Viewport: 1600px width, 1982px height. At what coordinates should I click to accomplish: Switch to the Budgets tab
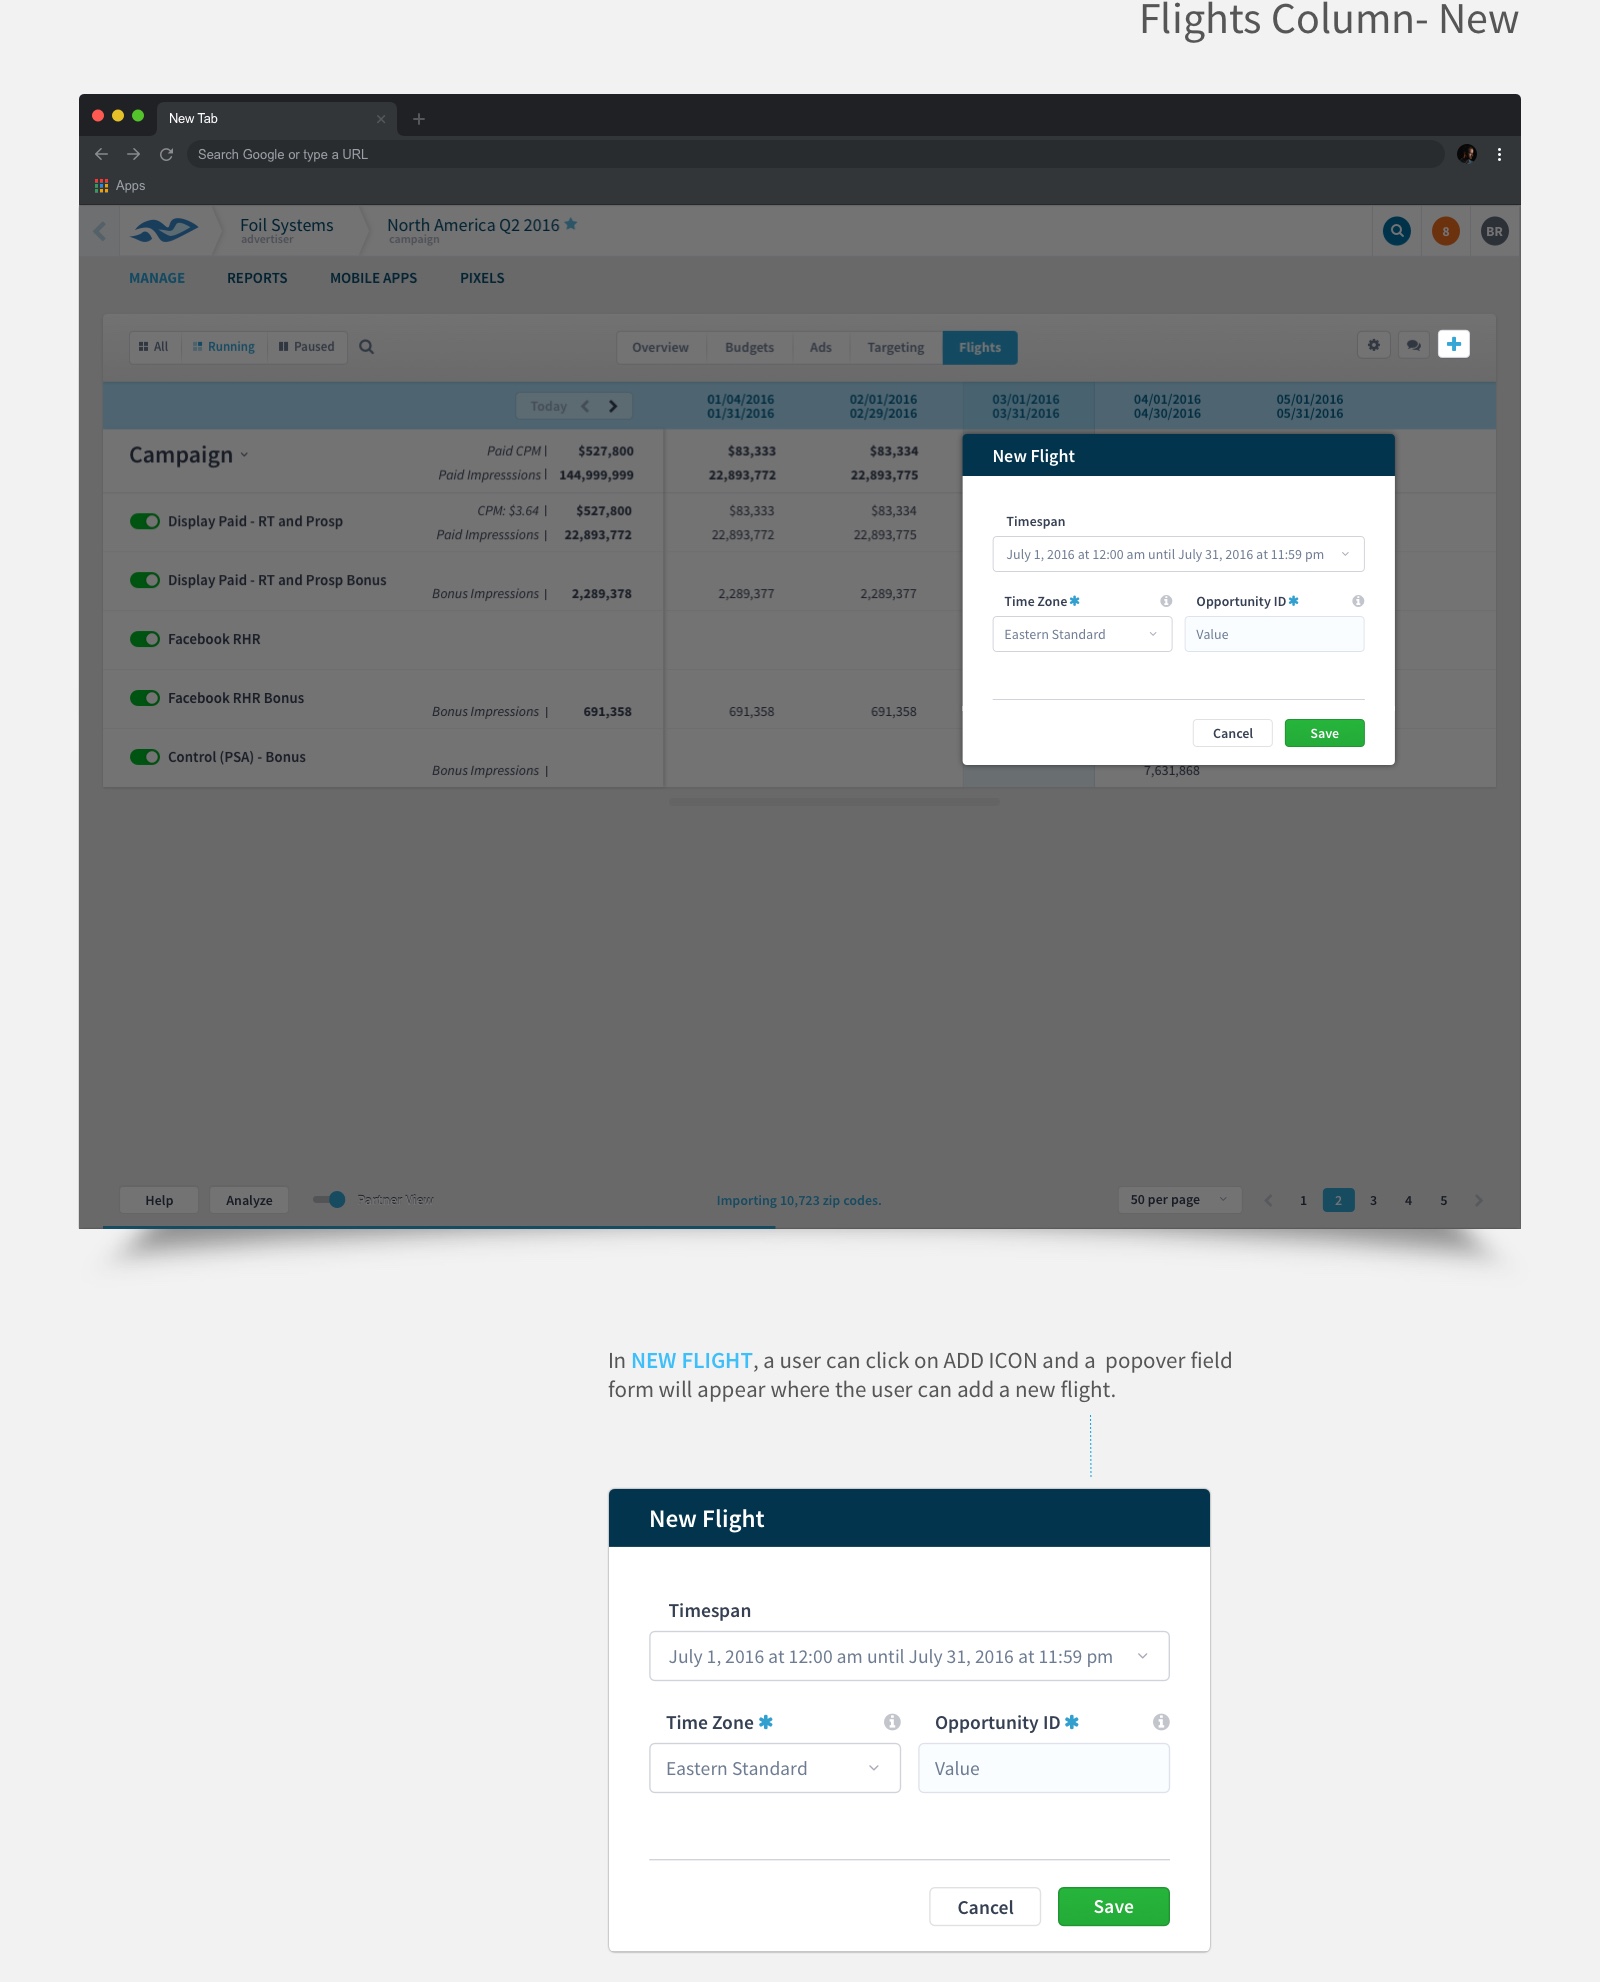pos(749,347)
